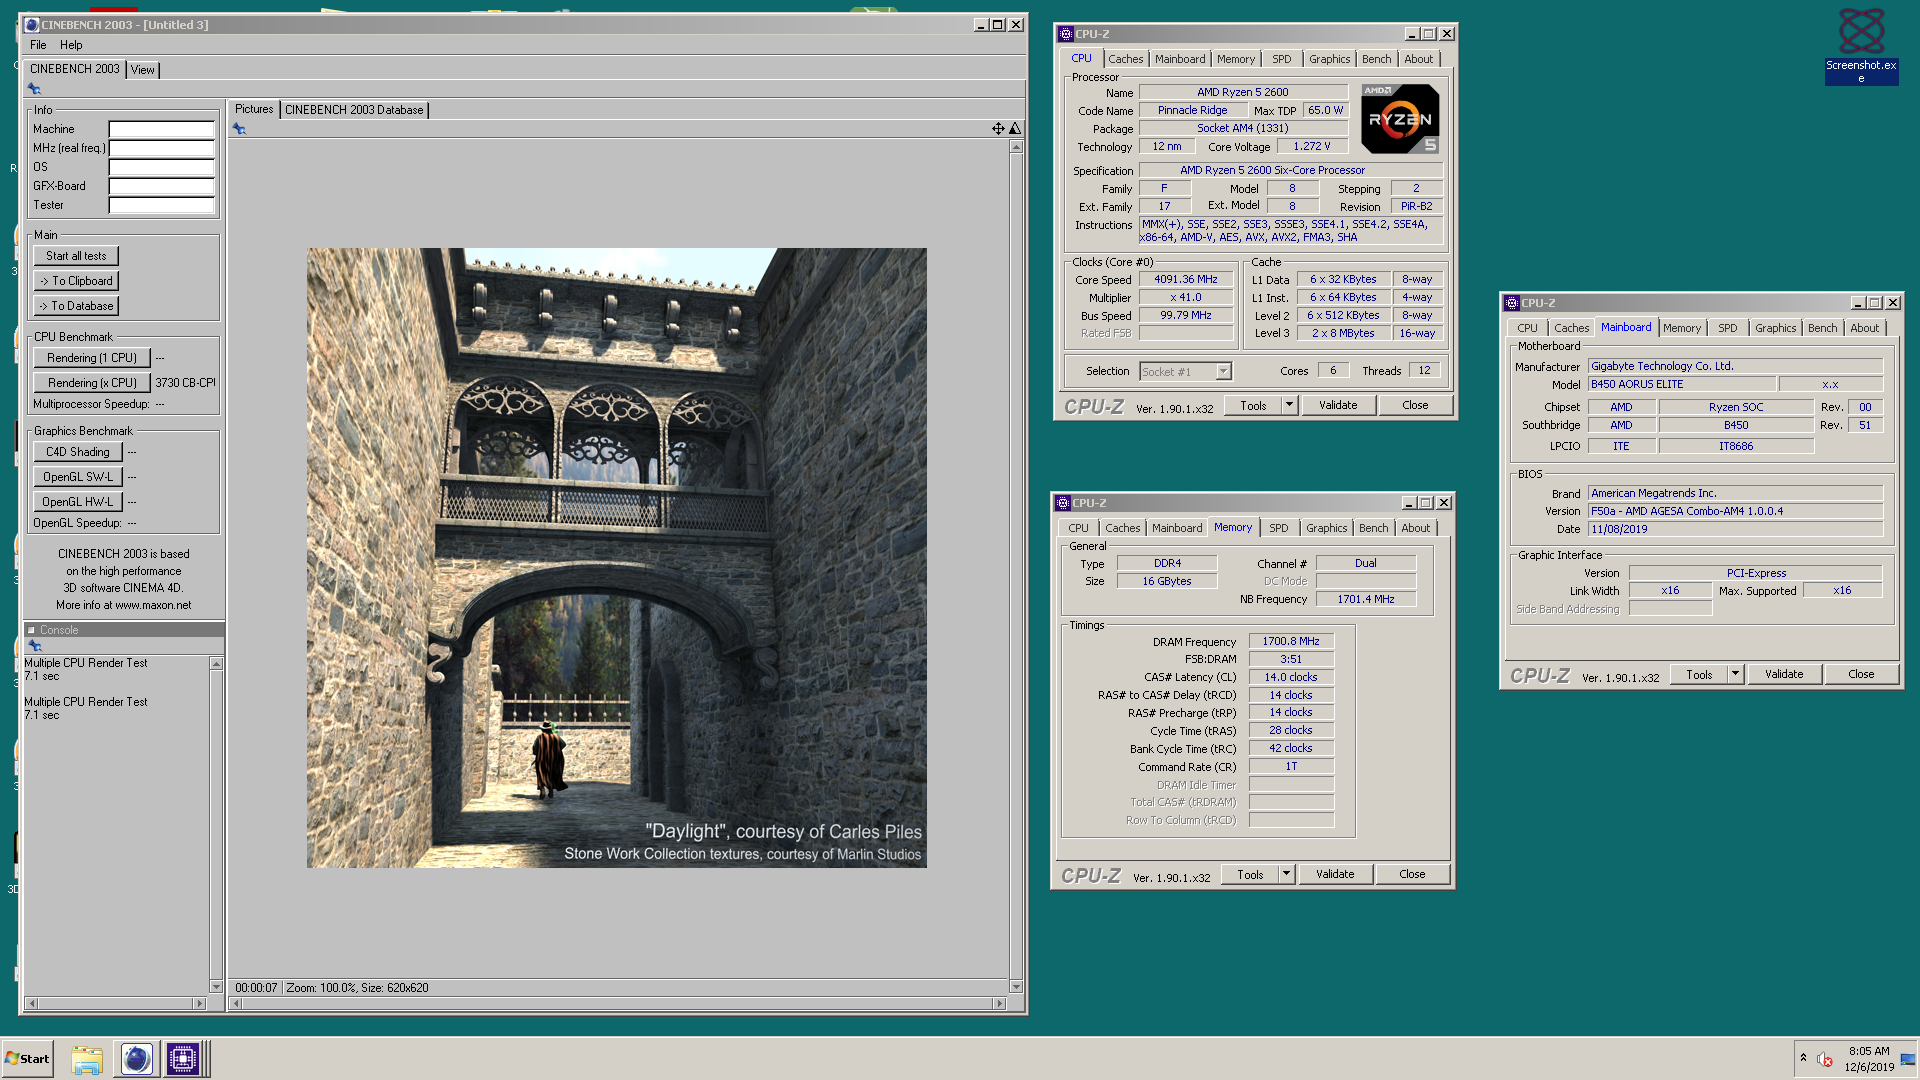Click the CPU-Z taskbar icon
1920x1080 pixels.
[183, 1059]
